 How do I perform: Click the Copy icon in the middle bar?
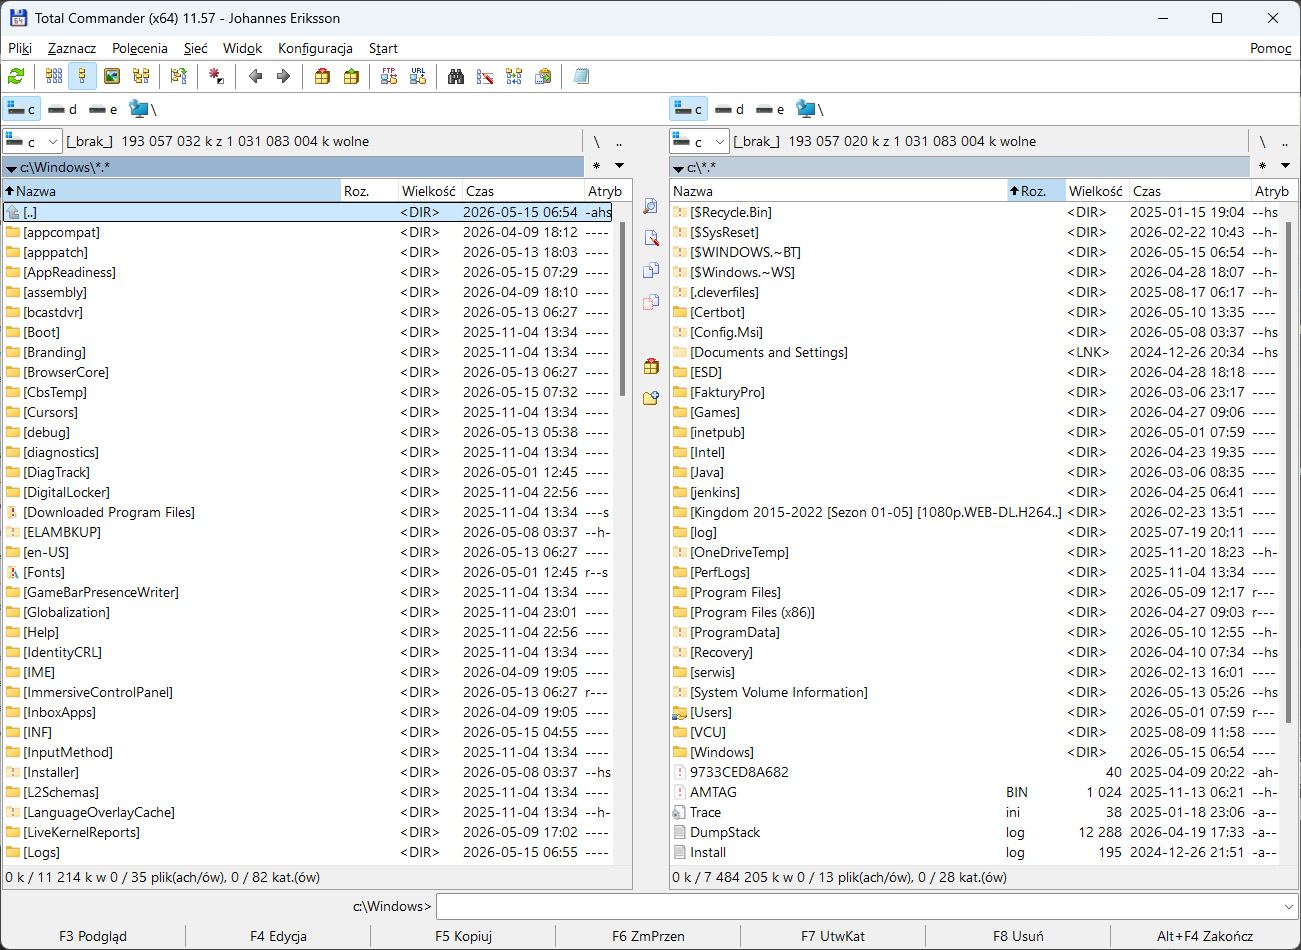coord(651,270)
